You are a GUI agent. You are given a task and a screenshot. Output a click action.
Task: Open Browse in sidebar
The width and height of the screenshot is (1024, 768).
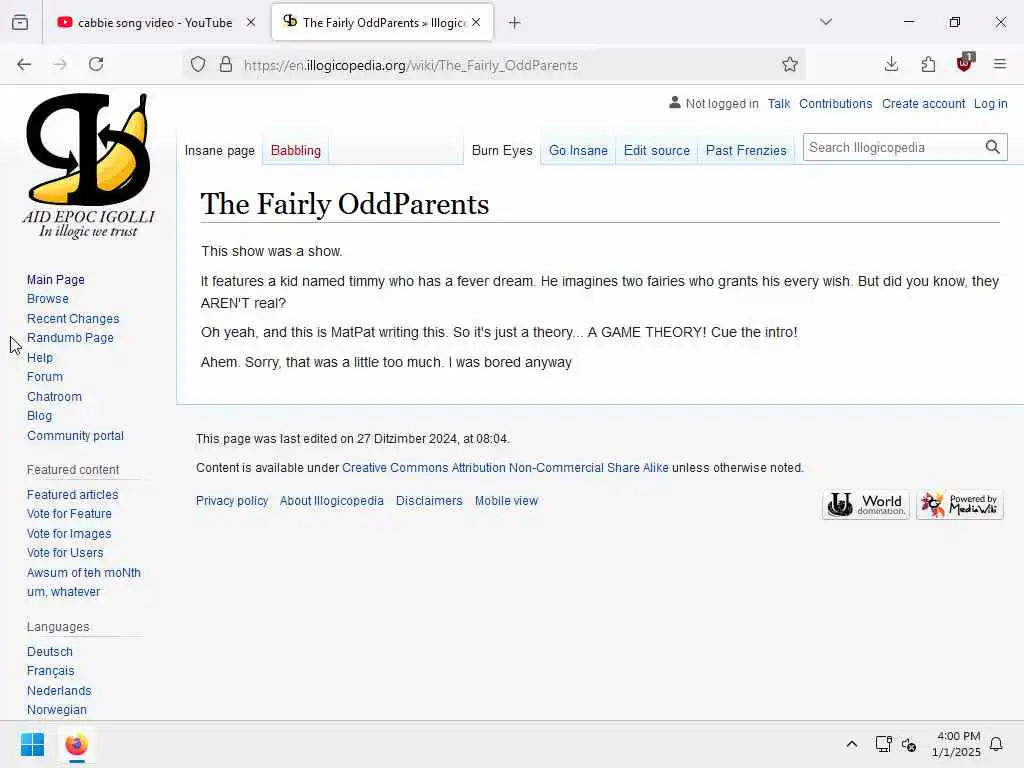[48, 298]
